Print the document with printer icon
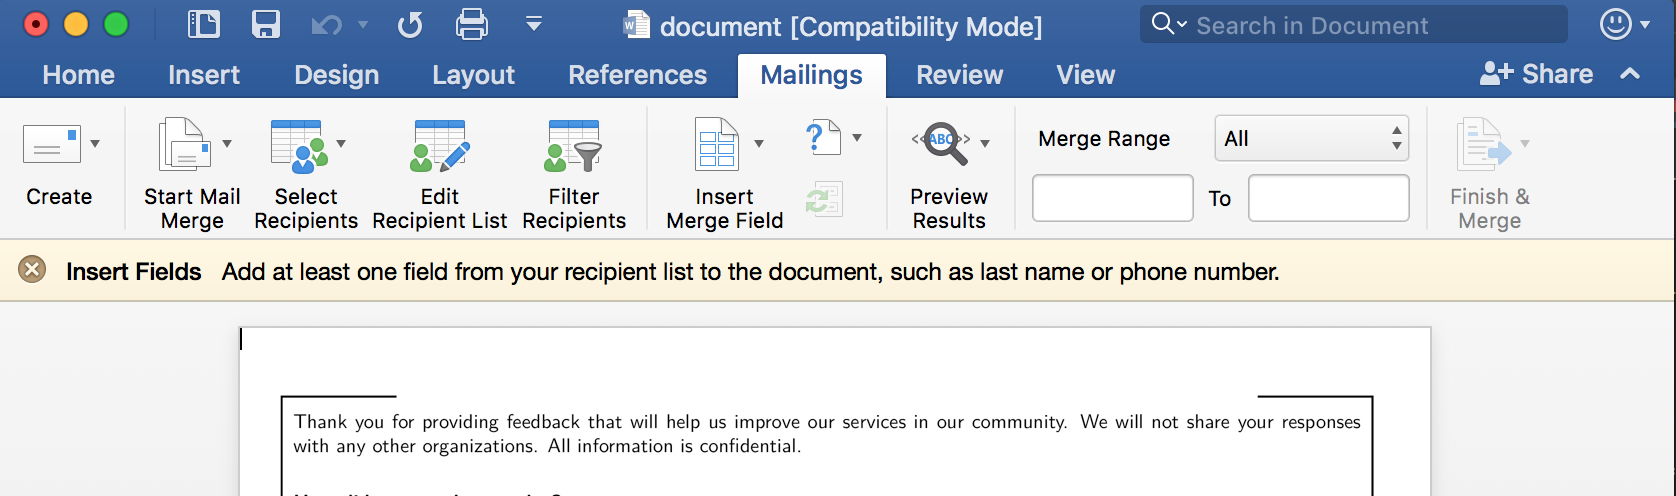 (x=472, y=24)
